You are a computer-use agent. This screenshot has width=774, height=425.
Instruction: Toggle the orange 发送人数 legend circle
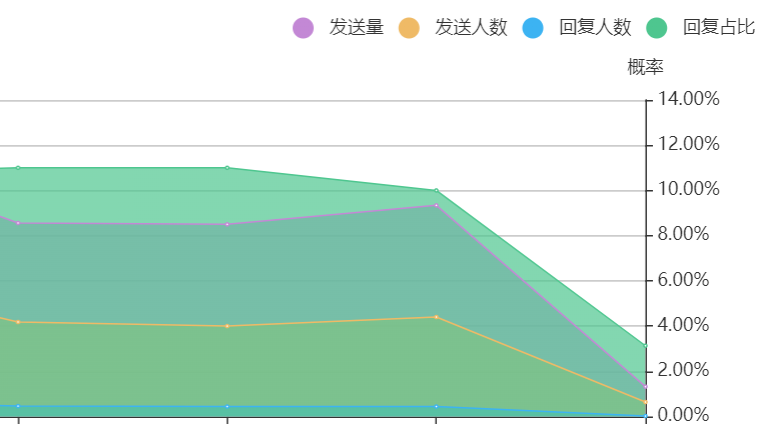click(x=409, y=28)
